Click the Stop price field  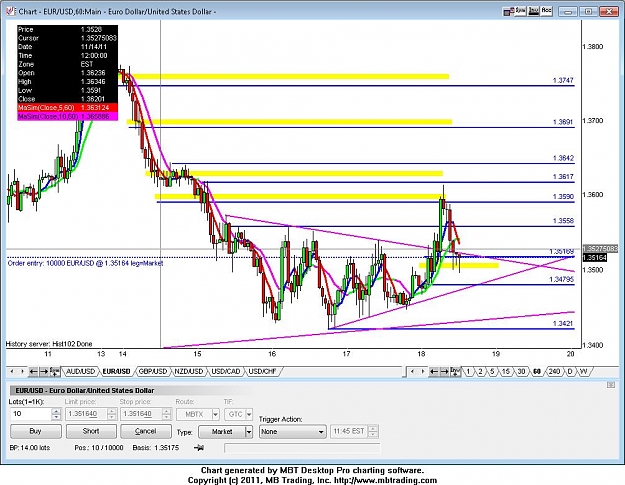(142, 414)
